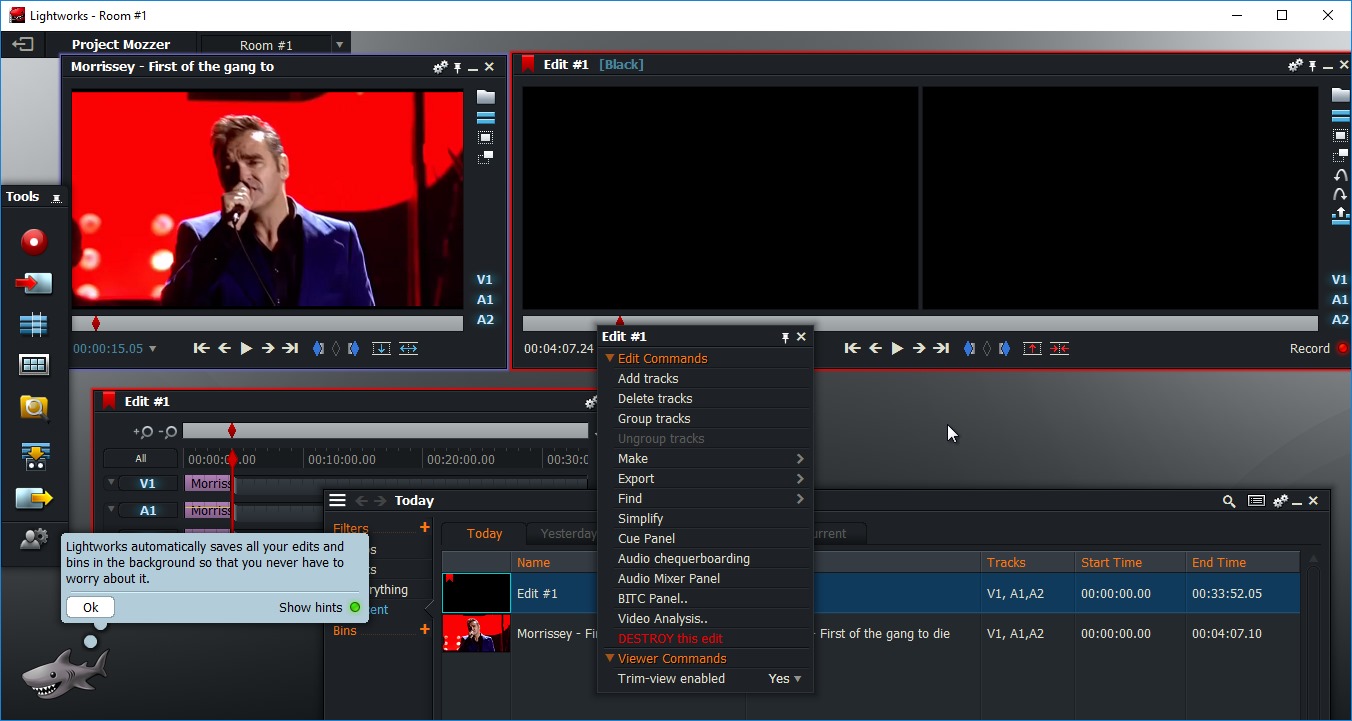Screen dimensions: 1352x721
Task: Unpin the Tools panel
Action: coord(56,198)
